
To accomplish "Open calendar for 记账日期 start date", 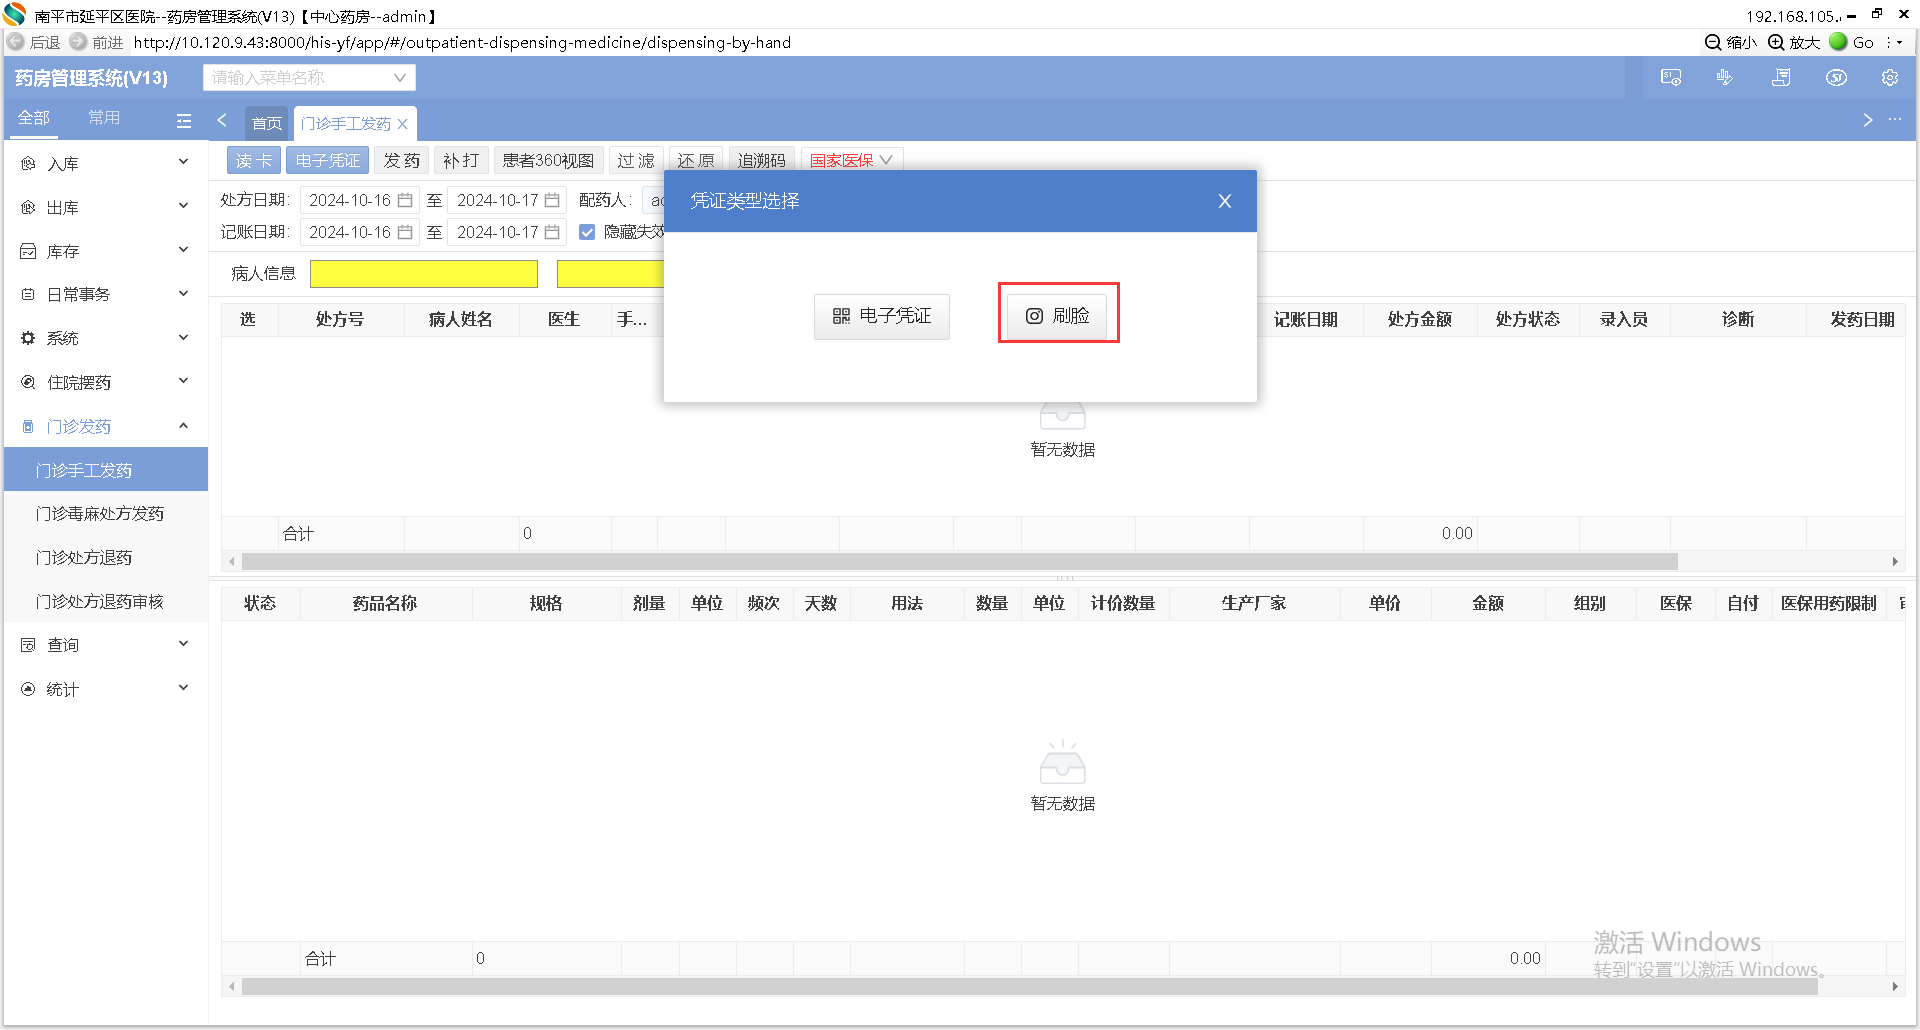I will point(405,233).
